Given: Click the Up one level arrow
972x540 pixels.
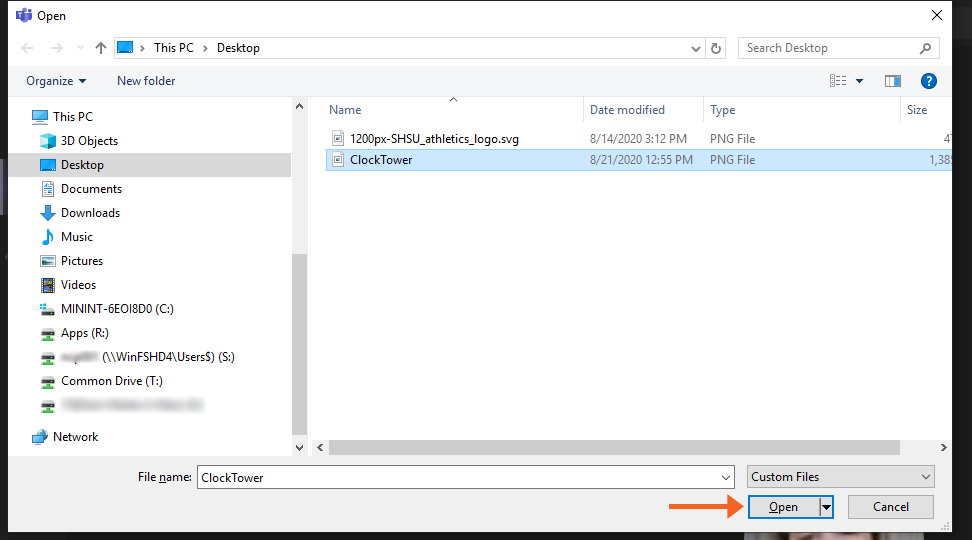Looking at the screenshot, I should click(x=101, y=48).
